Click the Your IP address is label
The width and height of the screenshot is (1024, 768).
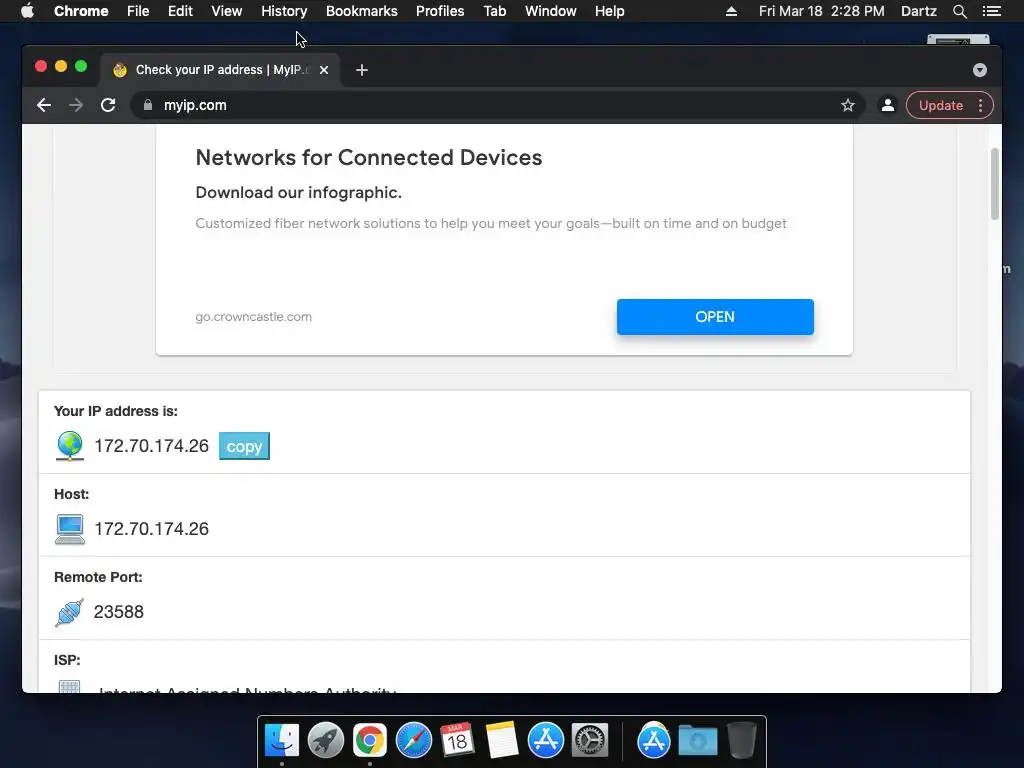116,411
